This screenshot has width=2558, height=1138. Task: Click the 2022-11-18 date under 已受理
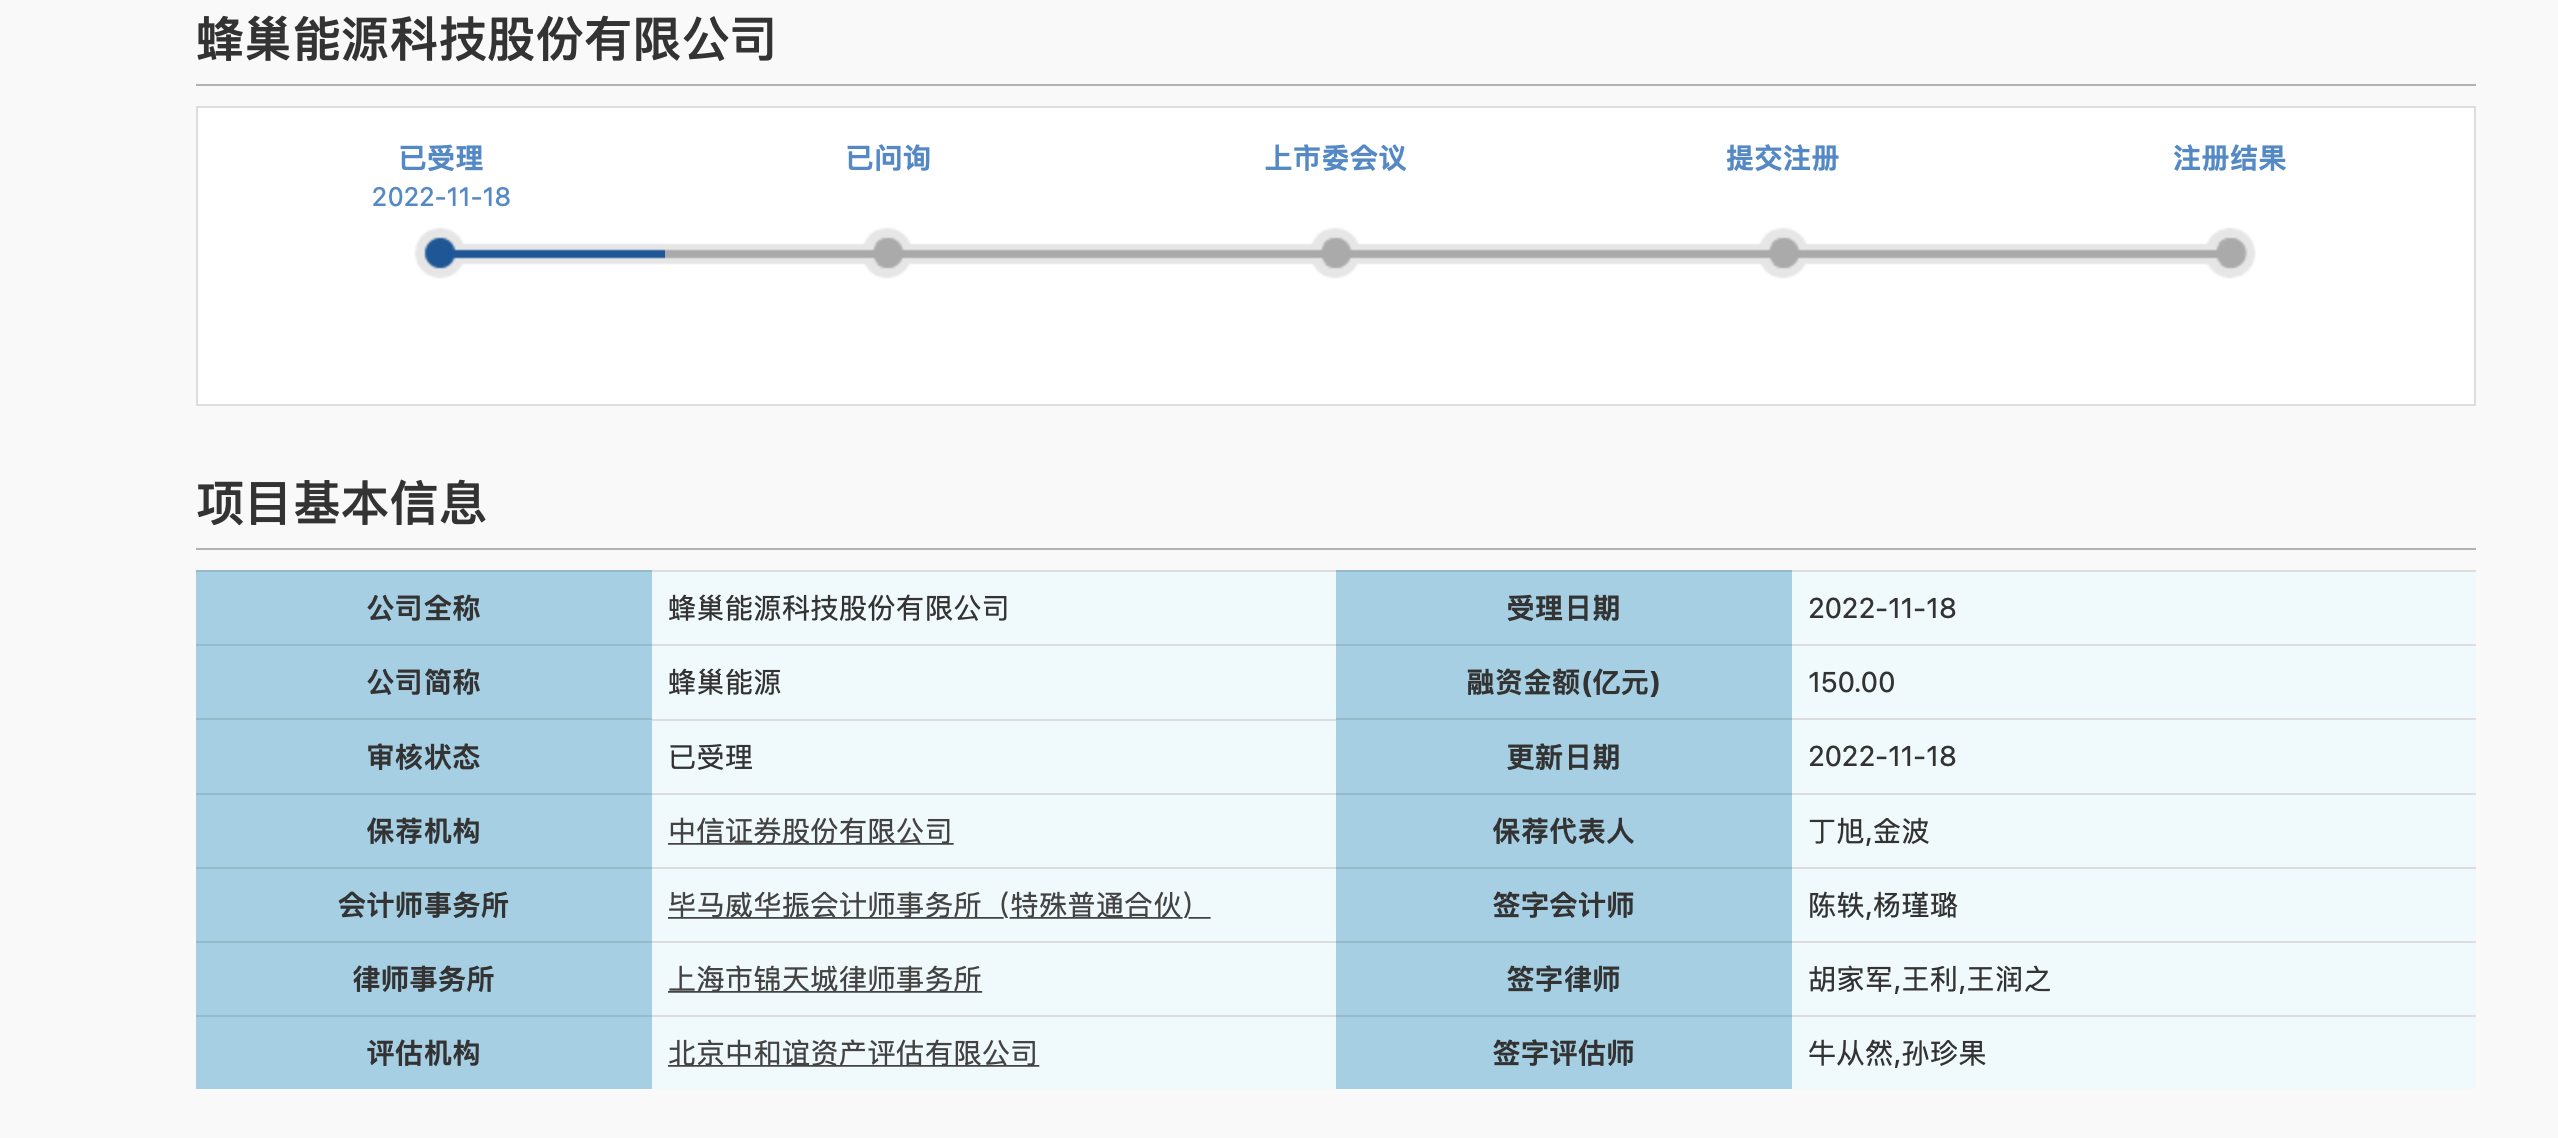441,197
